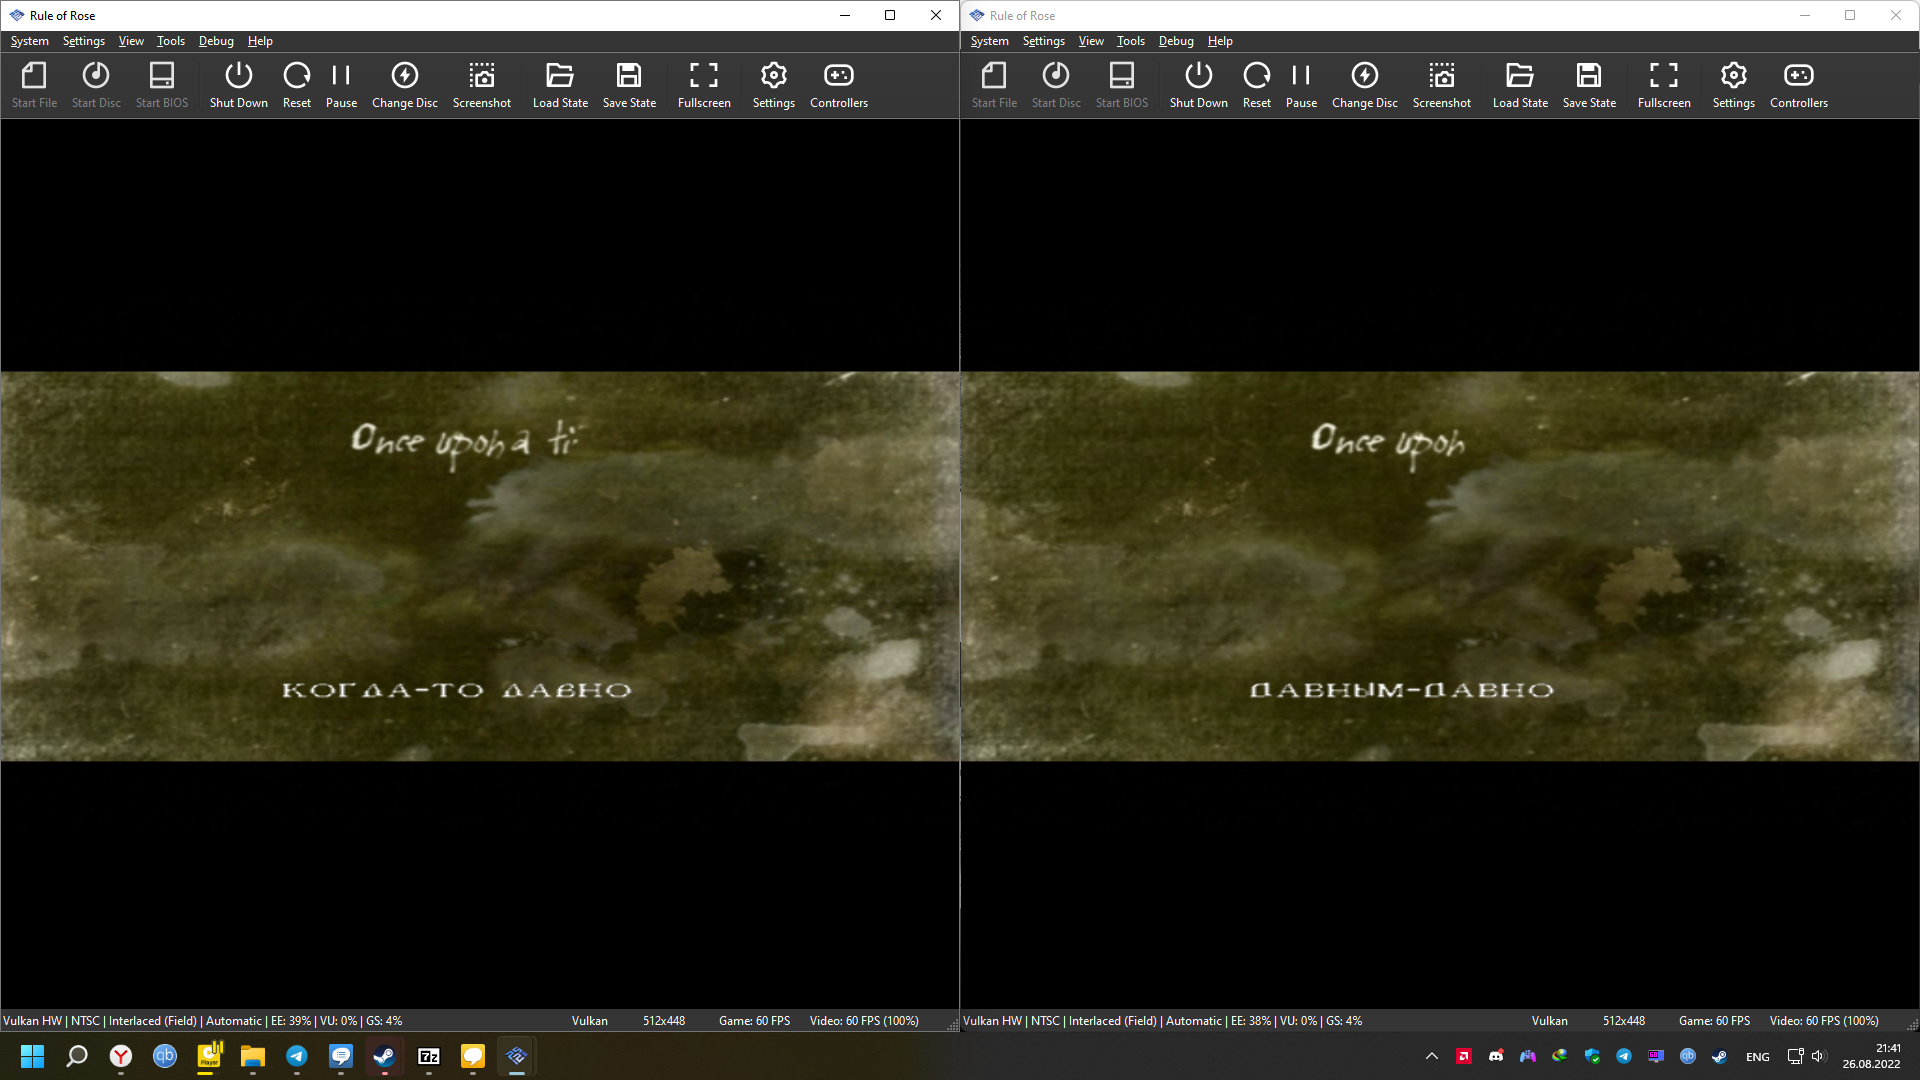Open Windows Start menu

point(33,1056)
